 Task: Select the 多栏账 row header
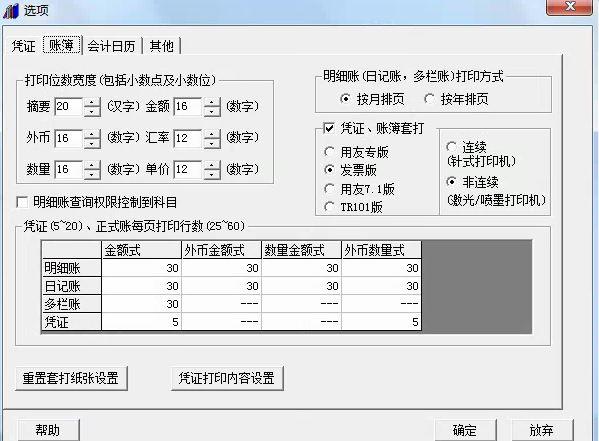click(71, 304)
